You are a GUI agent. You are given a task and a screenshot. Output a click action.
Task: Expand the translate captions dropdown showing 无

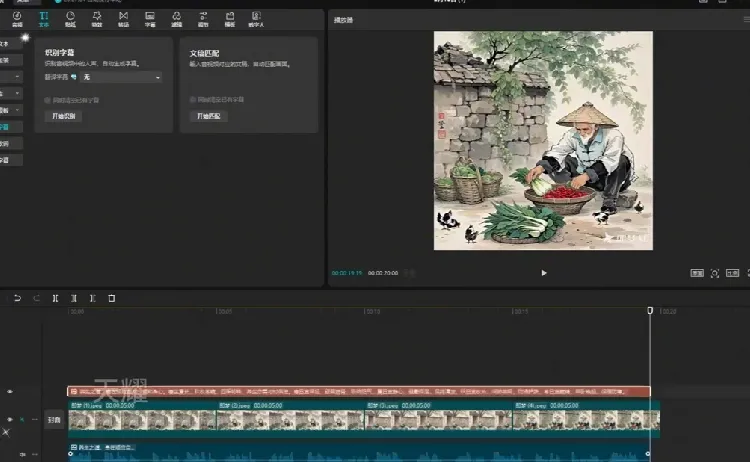click(x=121, y=77)
